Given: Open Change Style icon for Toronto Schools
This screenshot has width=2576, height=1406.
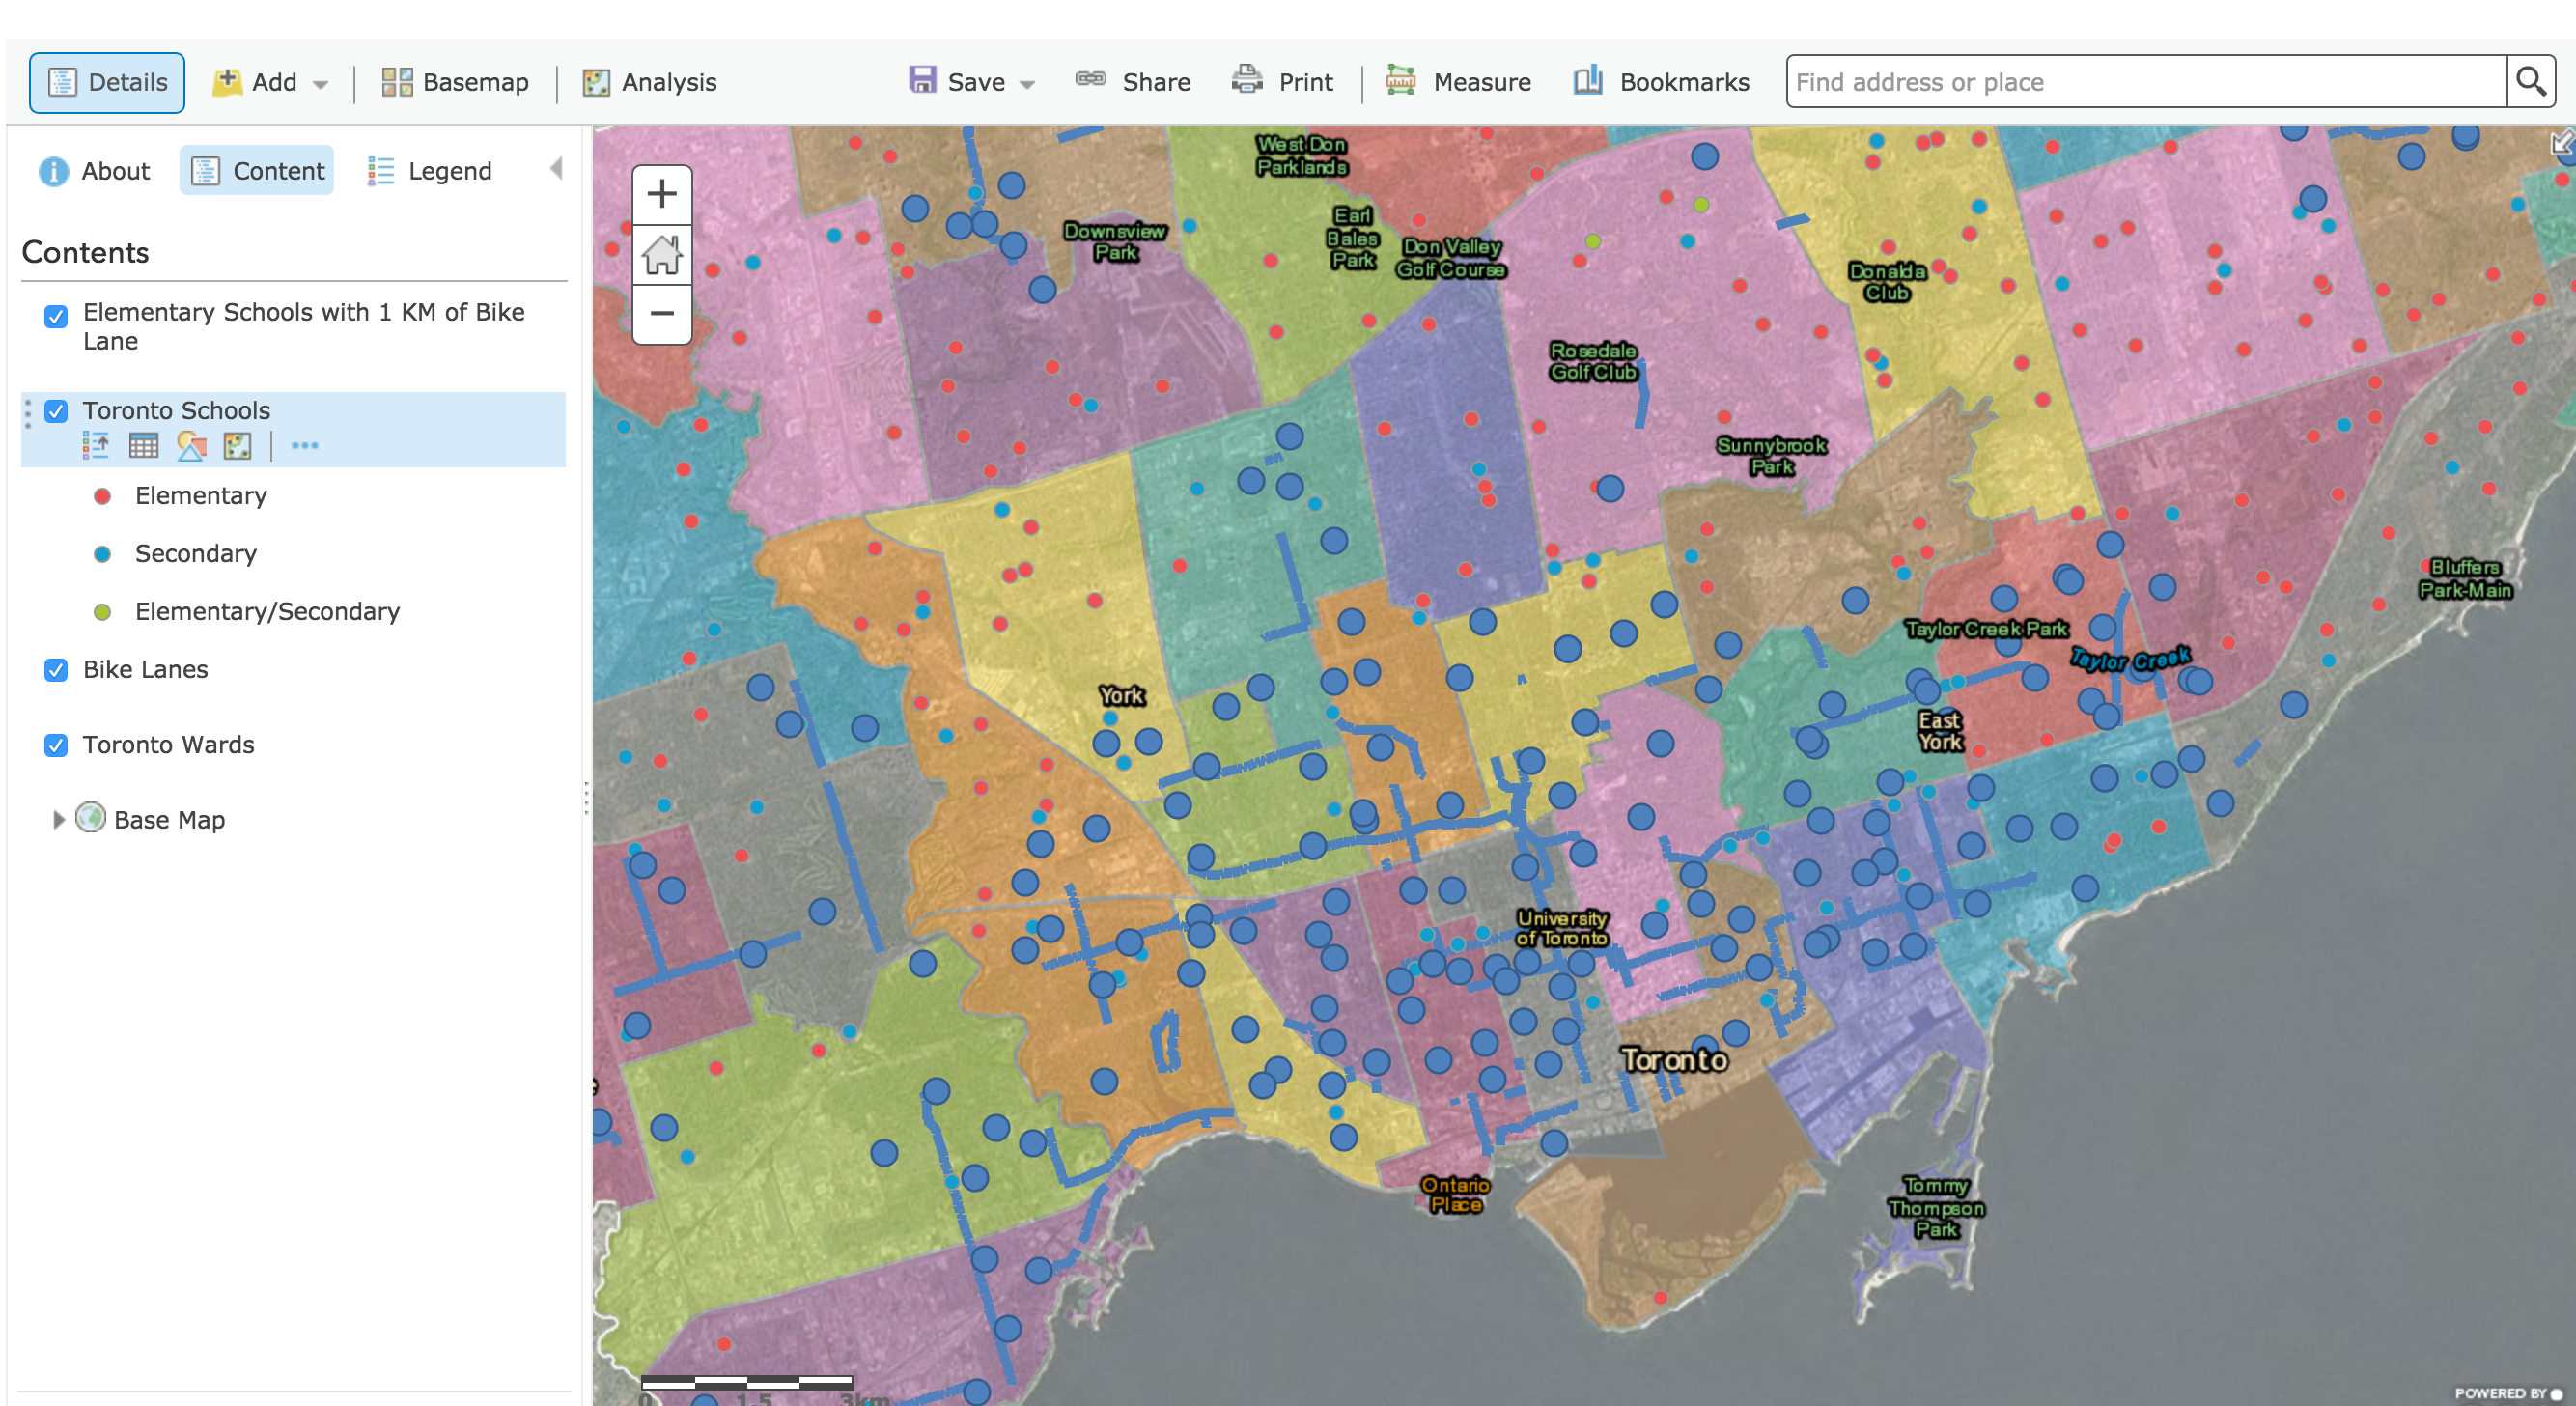Looking at the screenshot, I should click(191, 446).
